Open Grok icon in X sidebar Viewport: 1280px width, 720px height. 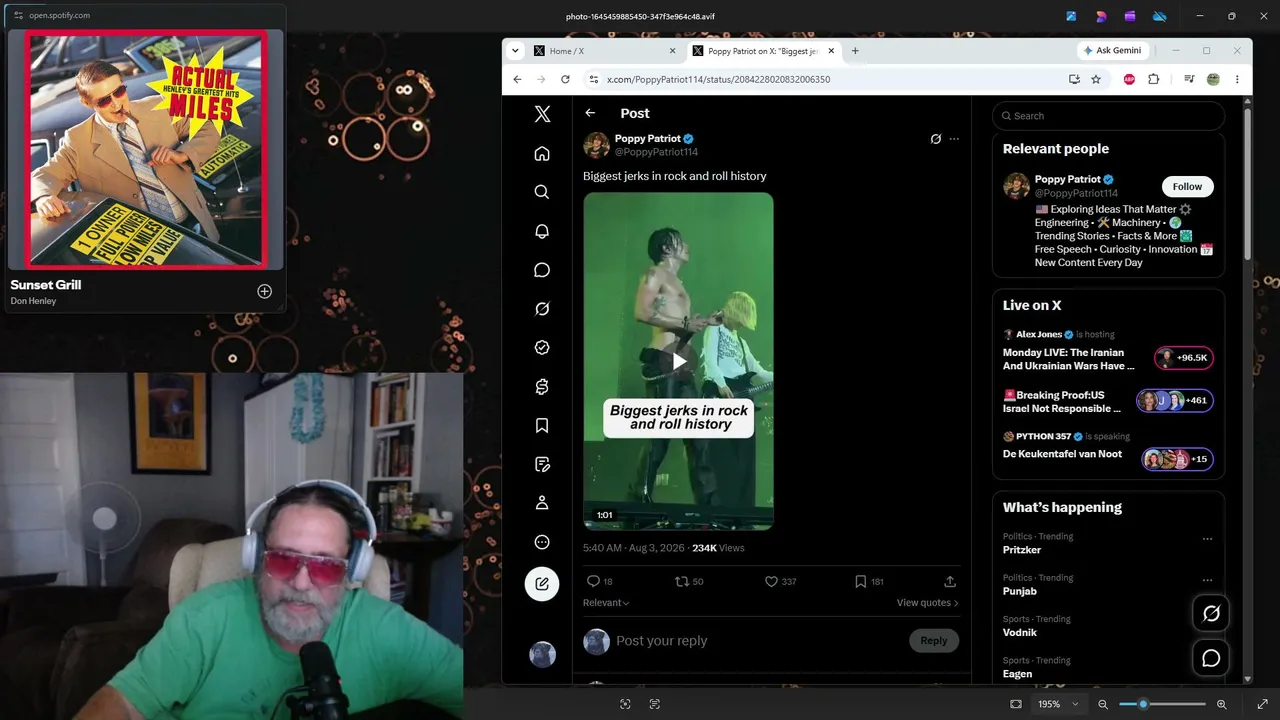pos(542,309)
